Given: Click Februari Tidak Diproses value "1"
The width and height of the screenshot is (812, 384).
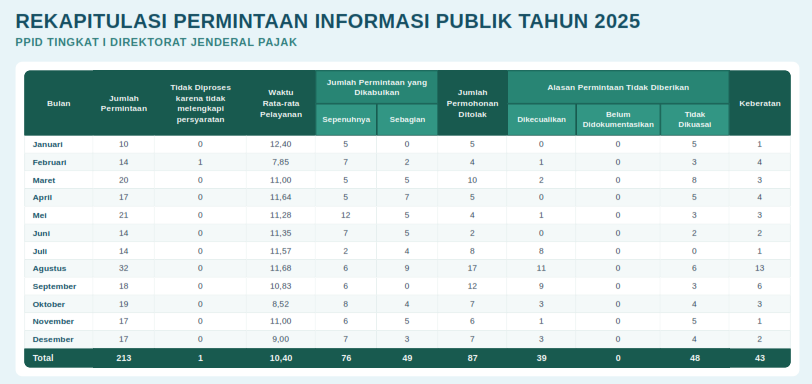Looking at the screenshot, I should click(200, 163).
